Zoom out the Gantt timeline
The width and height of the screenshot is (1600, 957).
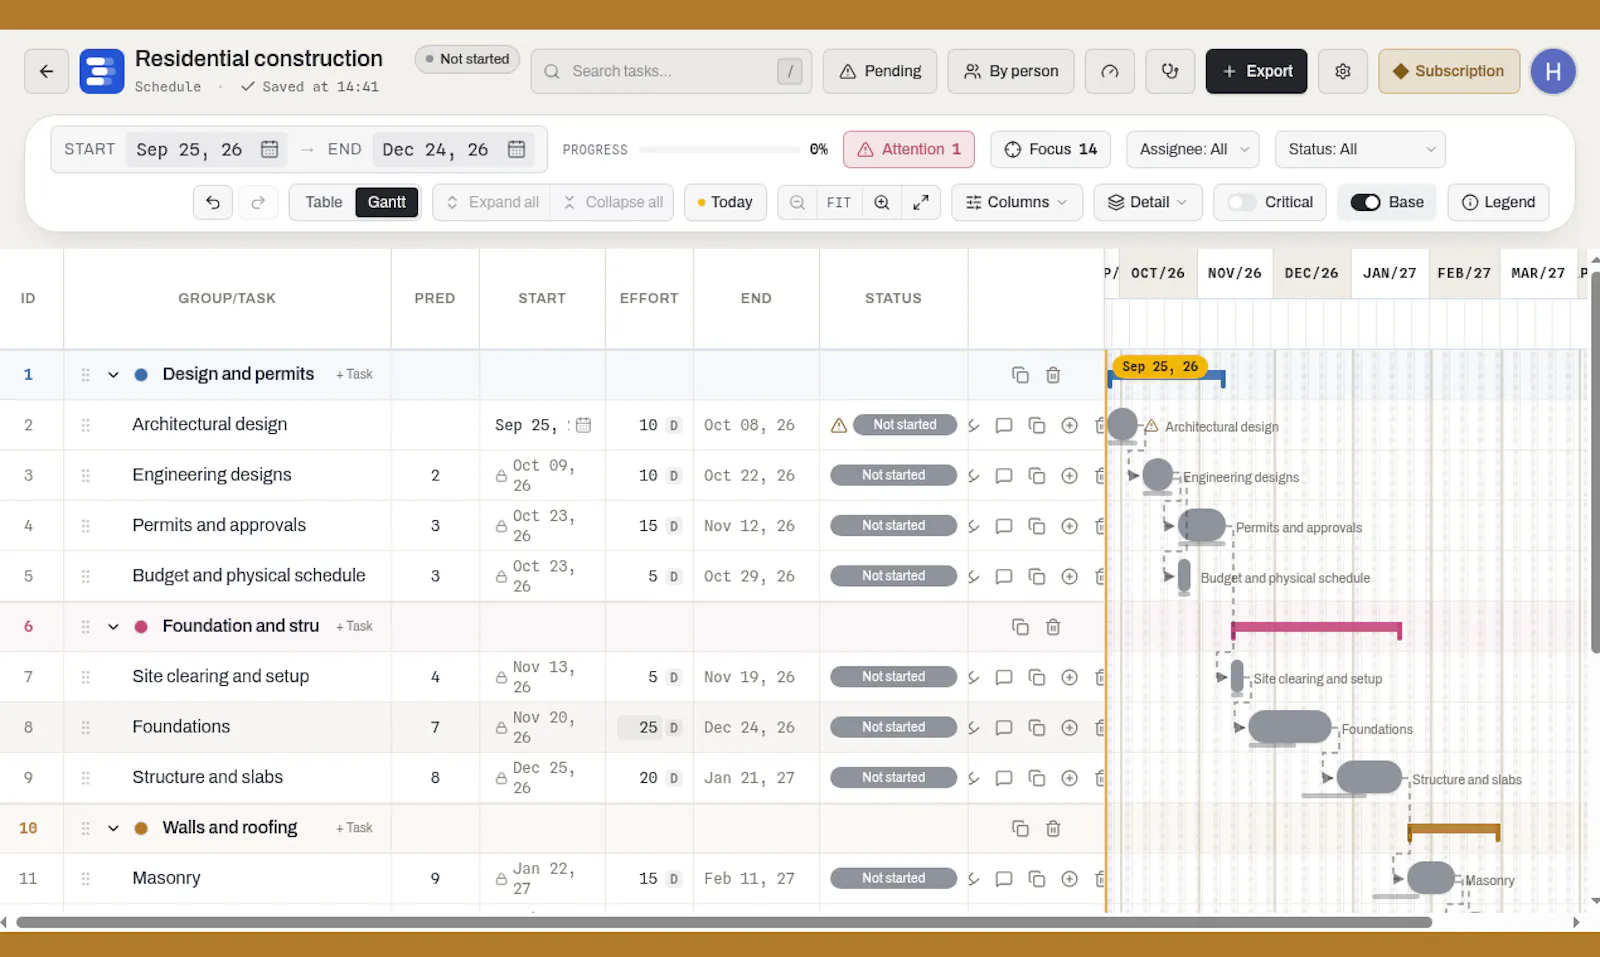click(x=797, y=202)
